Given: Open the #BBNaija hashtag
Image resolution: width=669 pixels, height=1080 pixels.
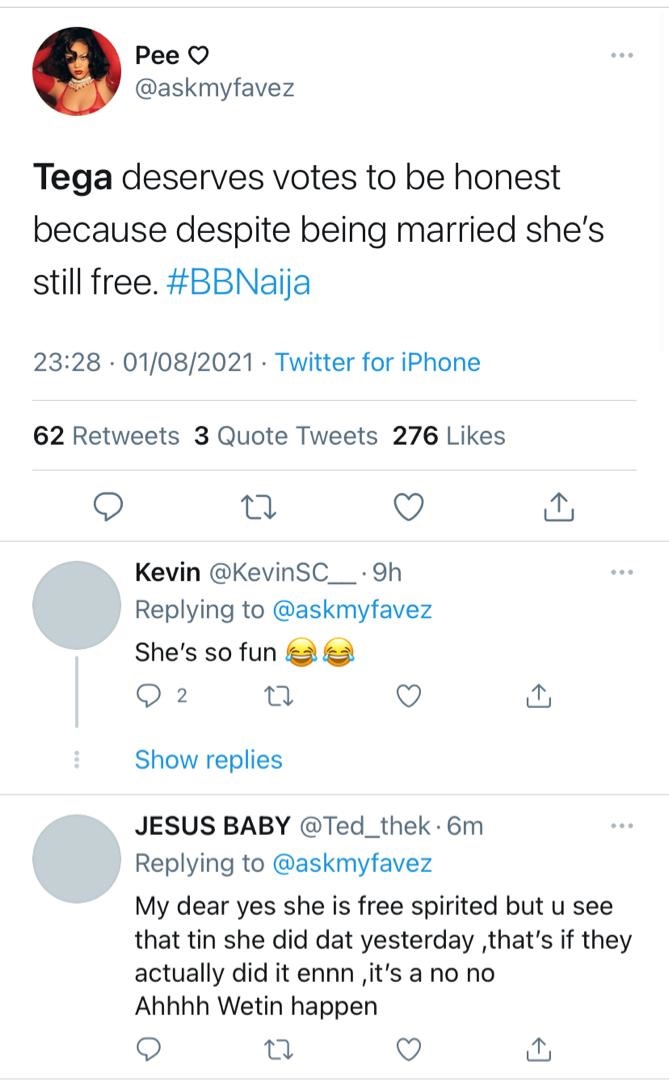Looking at the screenshot, I should point(239,283).
